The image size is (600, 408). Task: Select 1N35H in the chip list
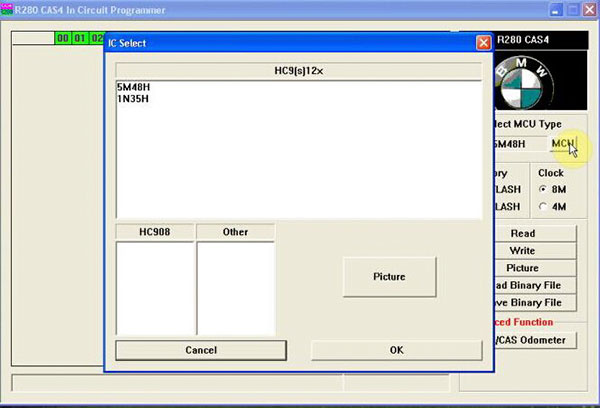133,99
